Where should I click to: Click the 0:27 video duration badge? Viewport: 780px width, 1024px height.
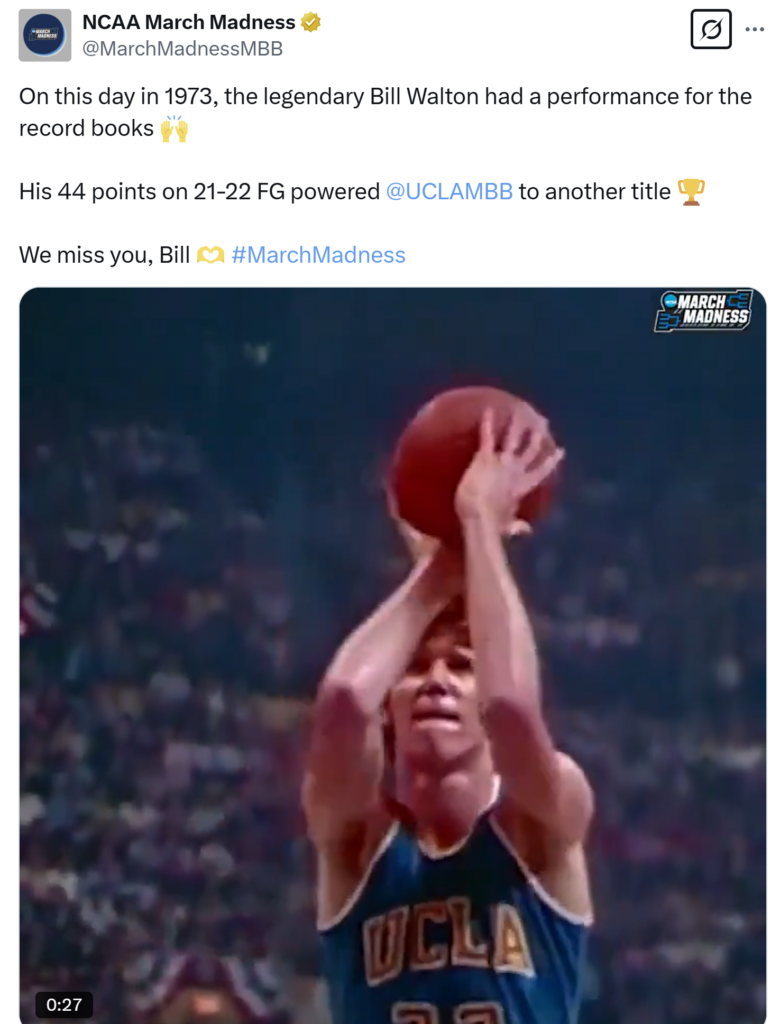click(64, 1004)
